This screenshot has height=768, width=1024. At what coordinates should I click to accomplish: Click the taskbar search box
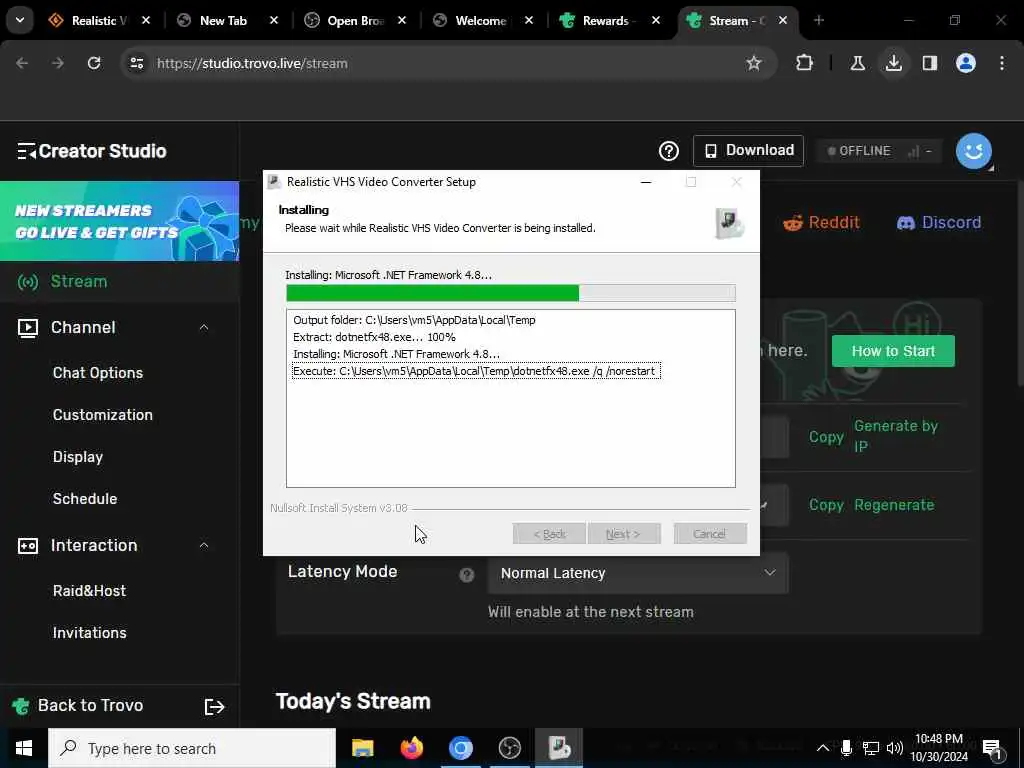click(x=192, y=748)
